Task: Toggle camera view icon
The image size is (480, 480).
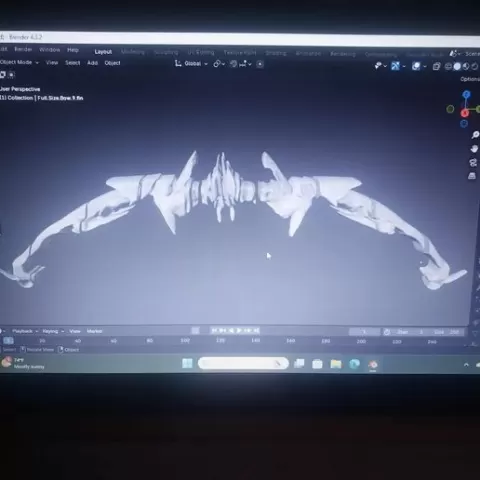Action: pos(473,162)
